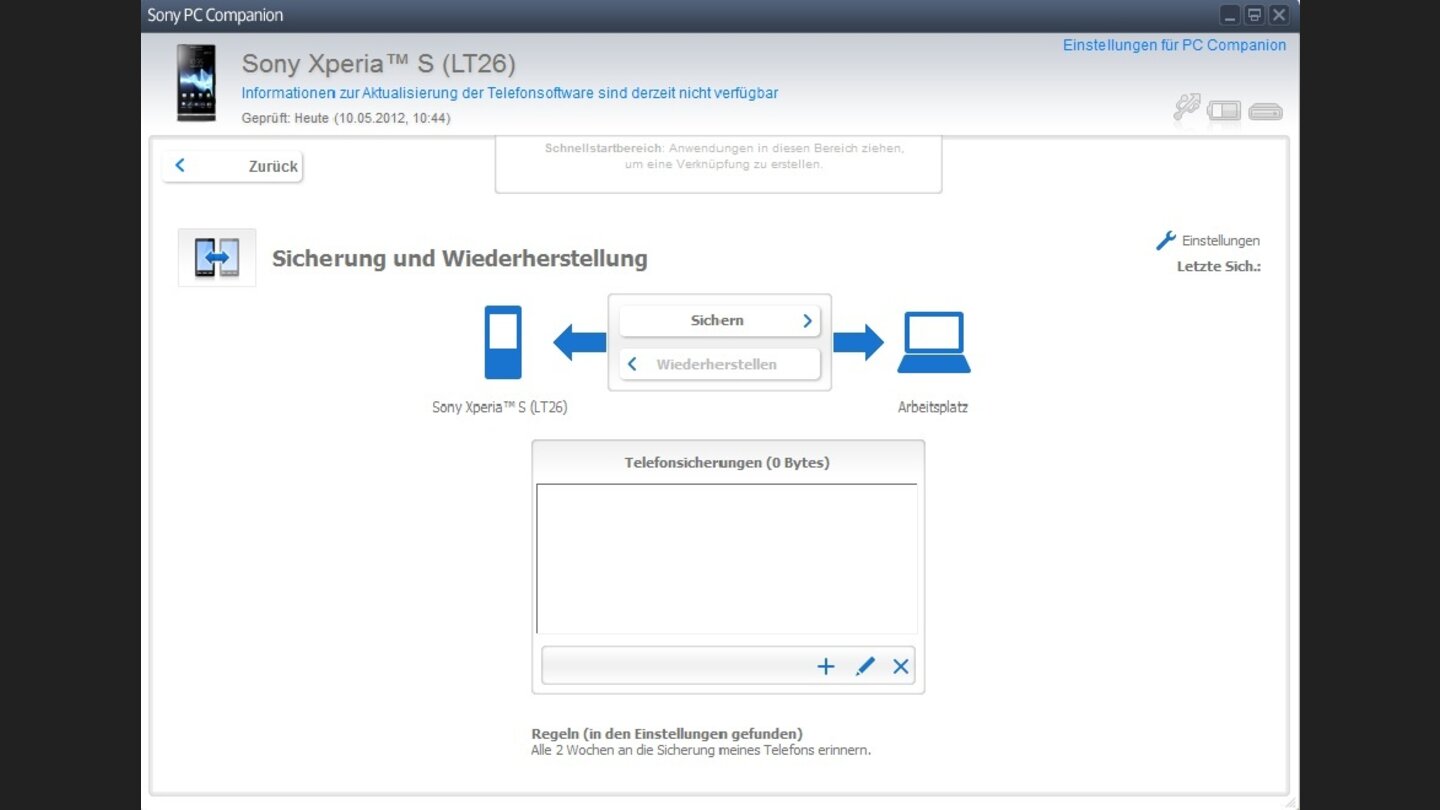Start a backup with the Sichern button
The height and width of the screenshot is (810, 1440).
[x=719, y=321]
